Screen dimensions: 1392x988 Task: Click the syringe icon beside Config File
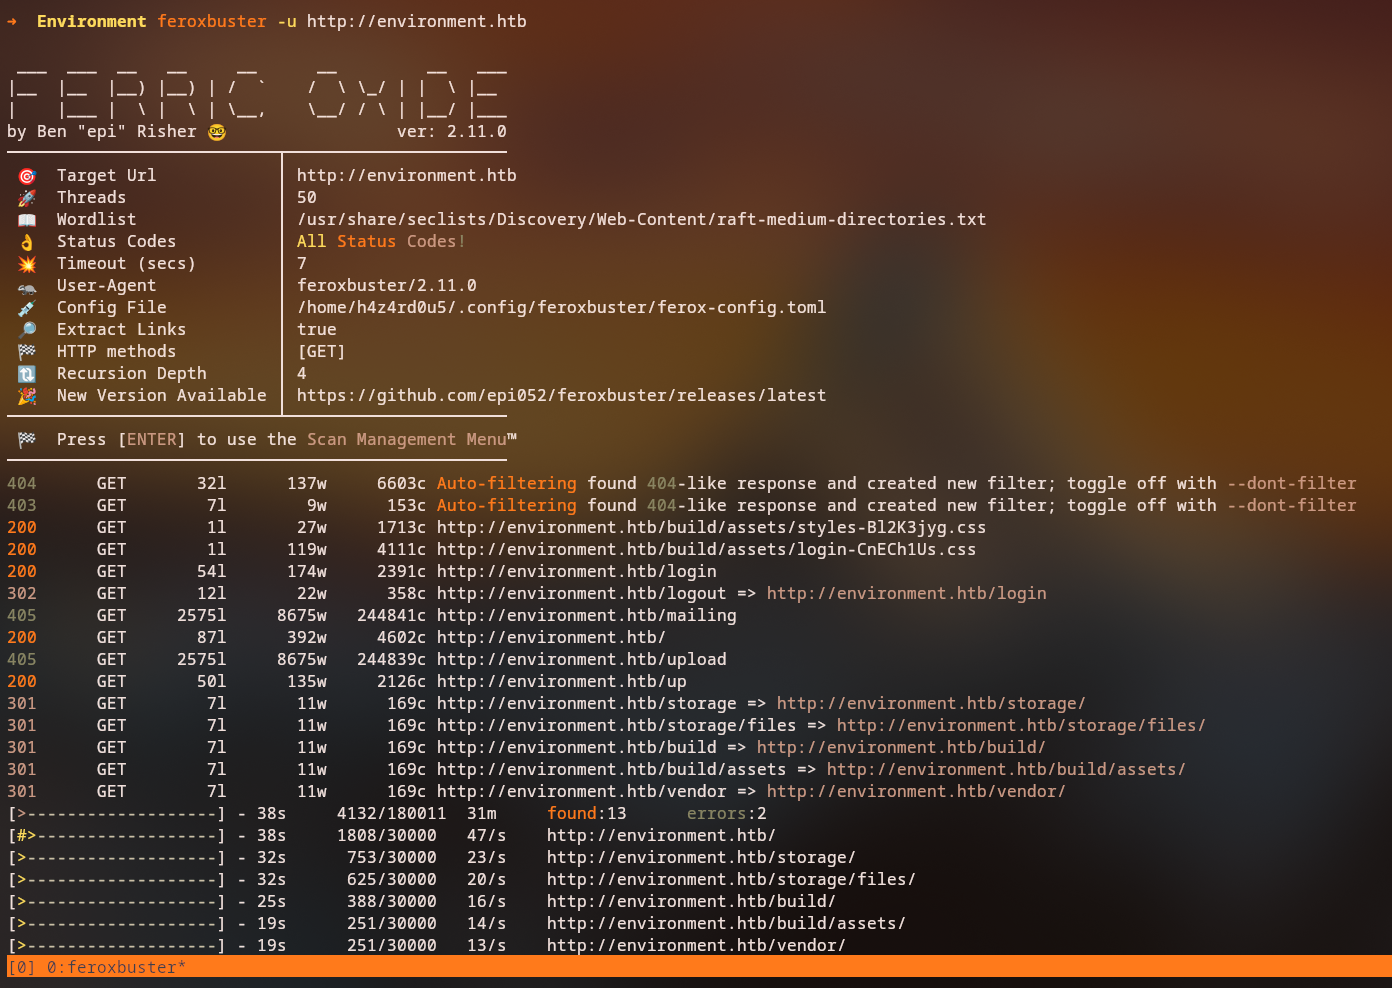pos(27,308)
